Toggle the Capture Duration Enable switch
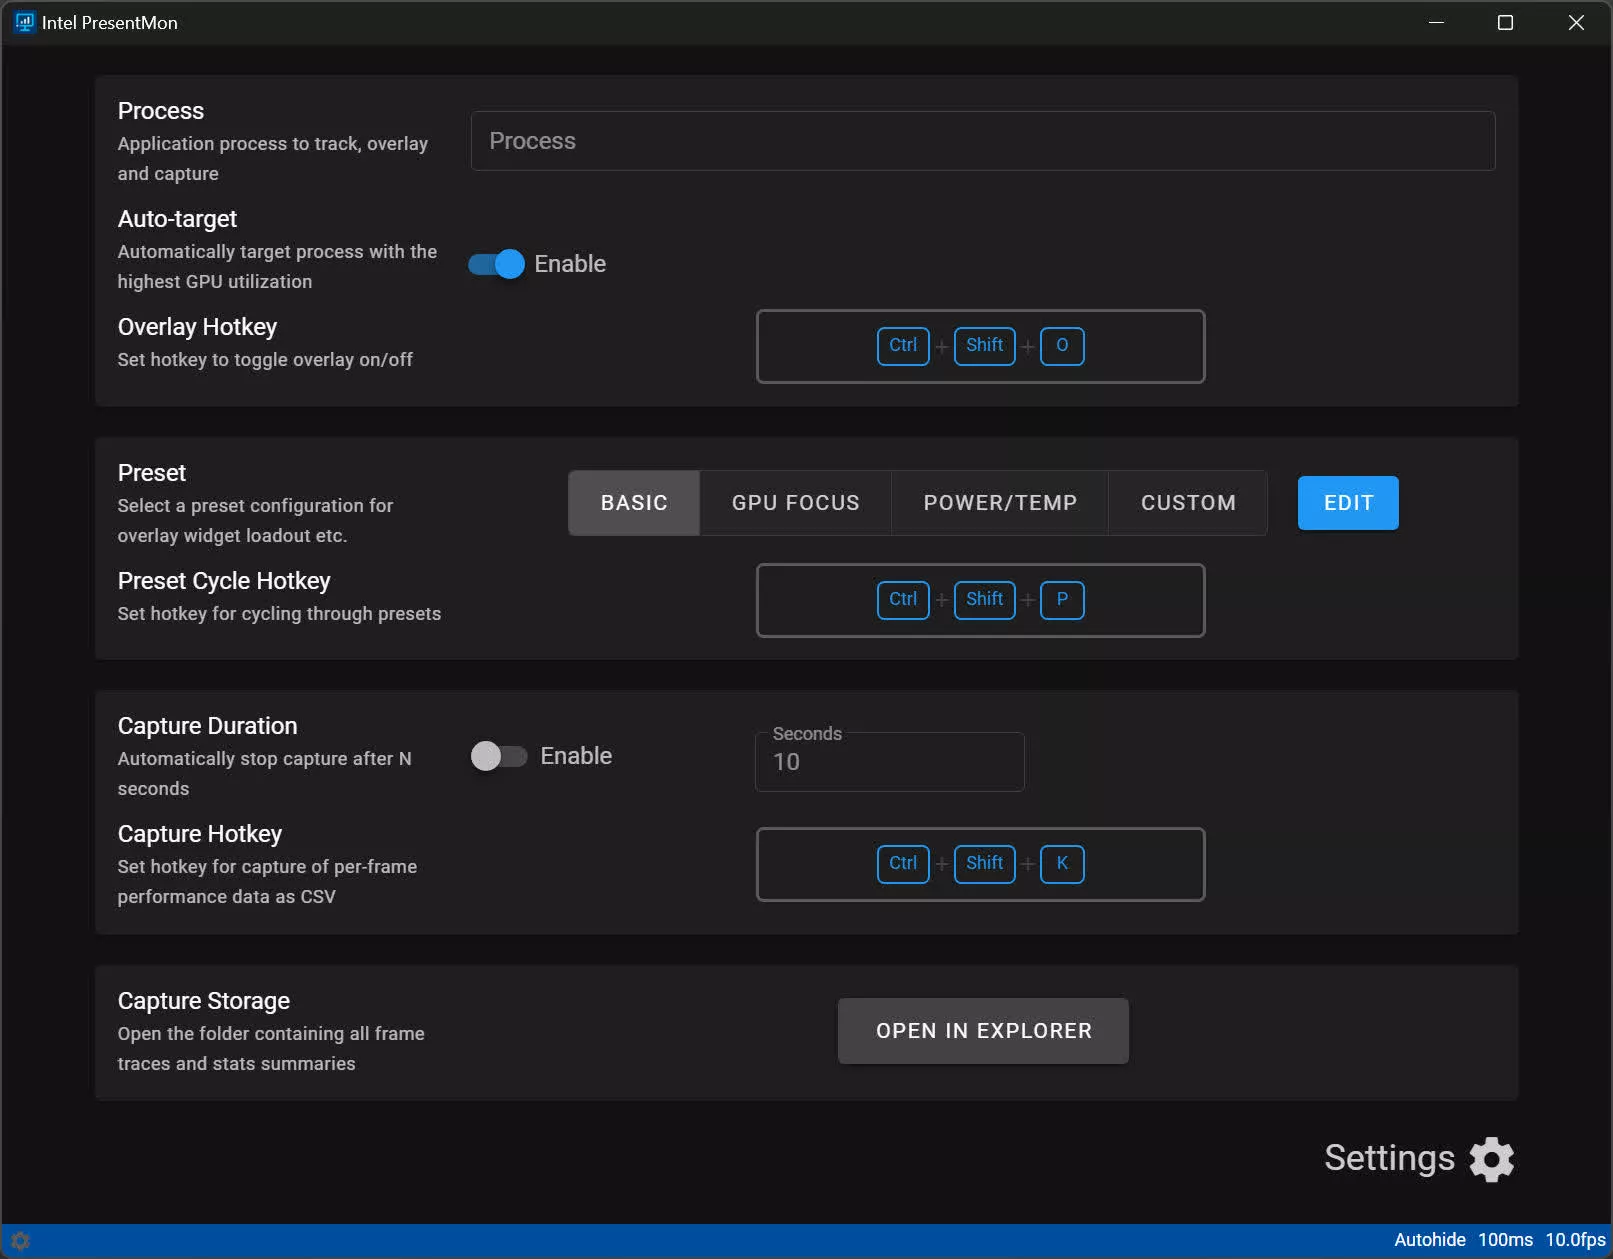The height and width of the screenshot is (1259, 1613). [x=499, y=756]
